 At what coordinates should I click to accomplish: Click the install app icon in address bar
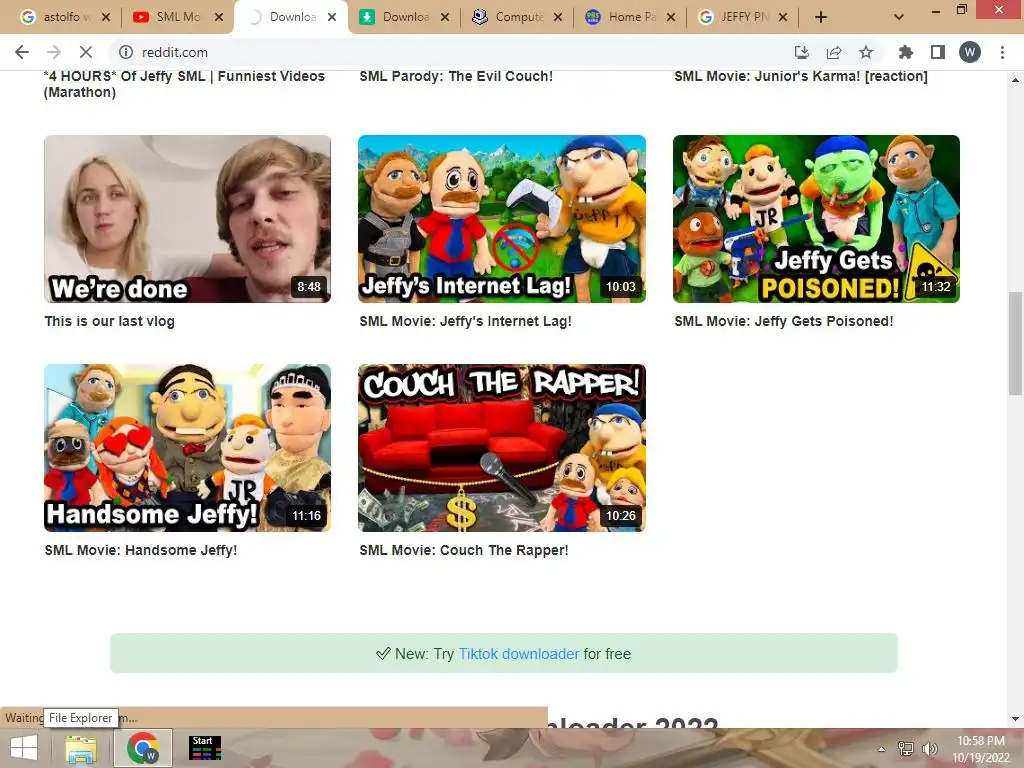click(801, 52)
